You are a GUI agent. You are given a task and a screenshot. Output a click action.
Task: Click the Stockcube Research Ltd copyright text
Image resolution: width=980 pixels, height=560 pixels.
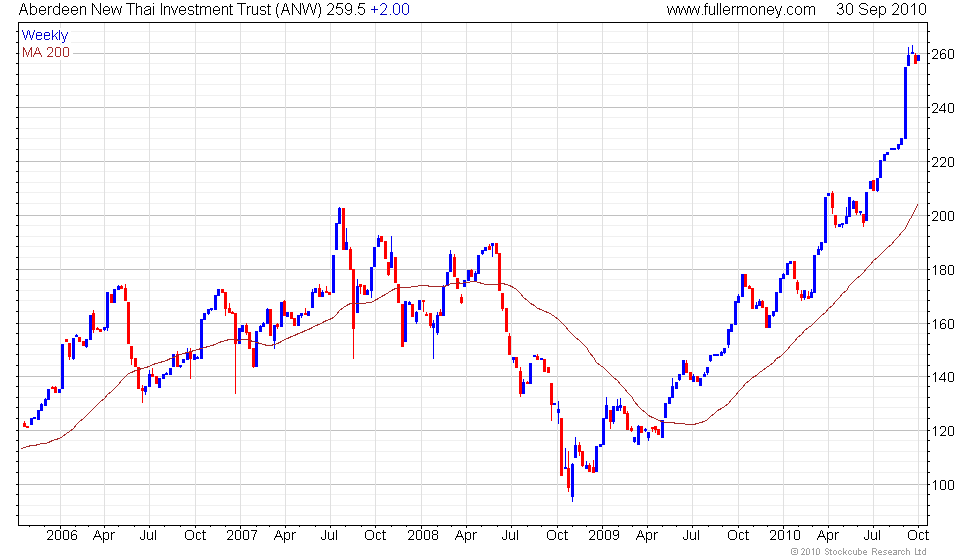859,552
